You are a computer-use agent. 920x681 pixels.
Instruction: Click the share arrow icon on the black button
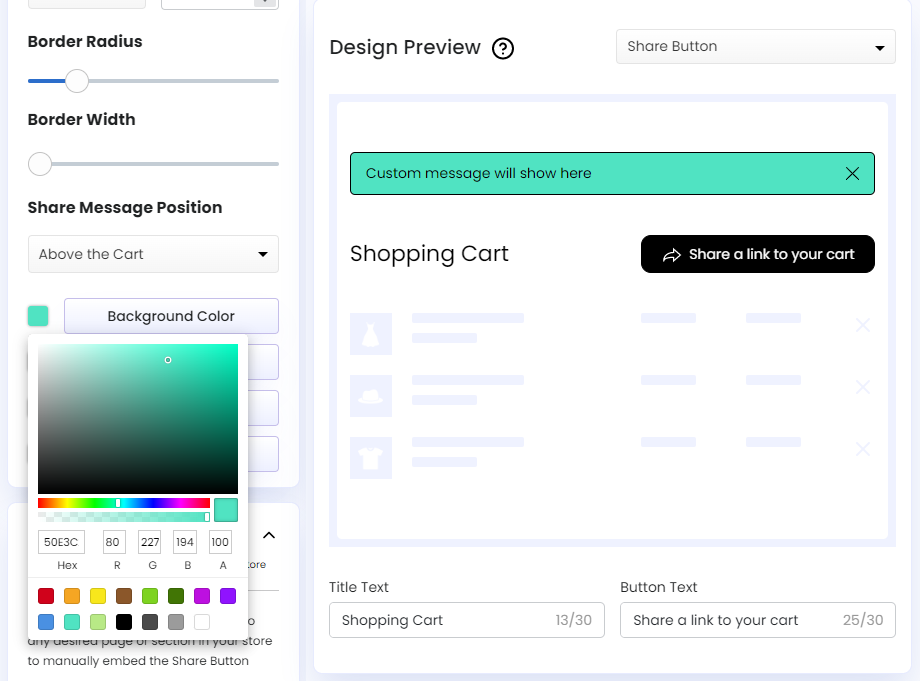673,254
